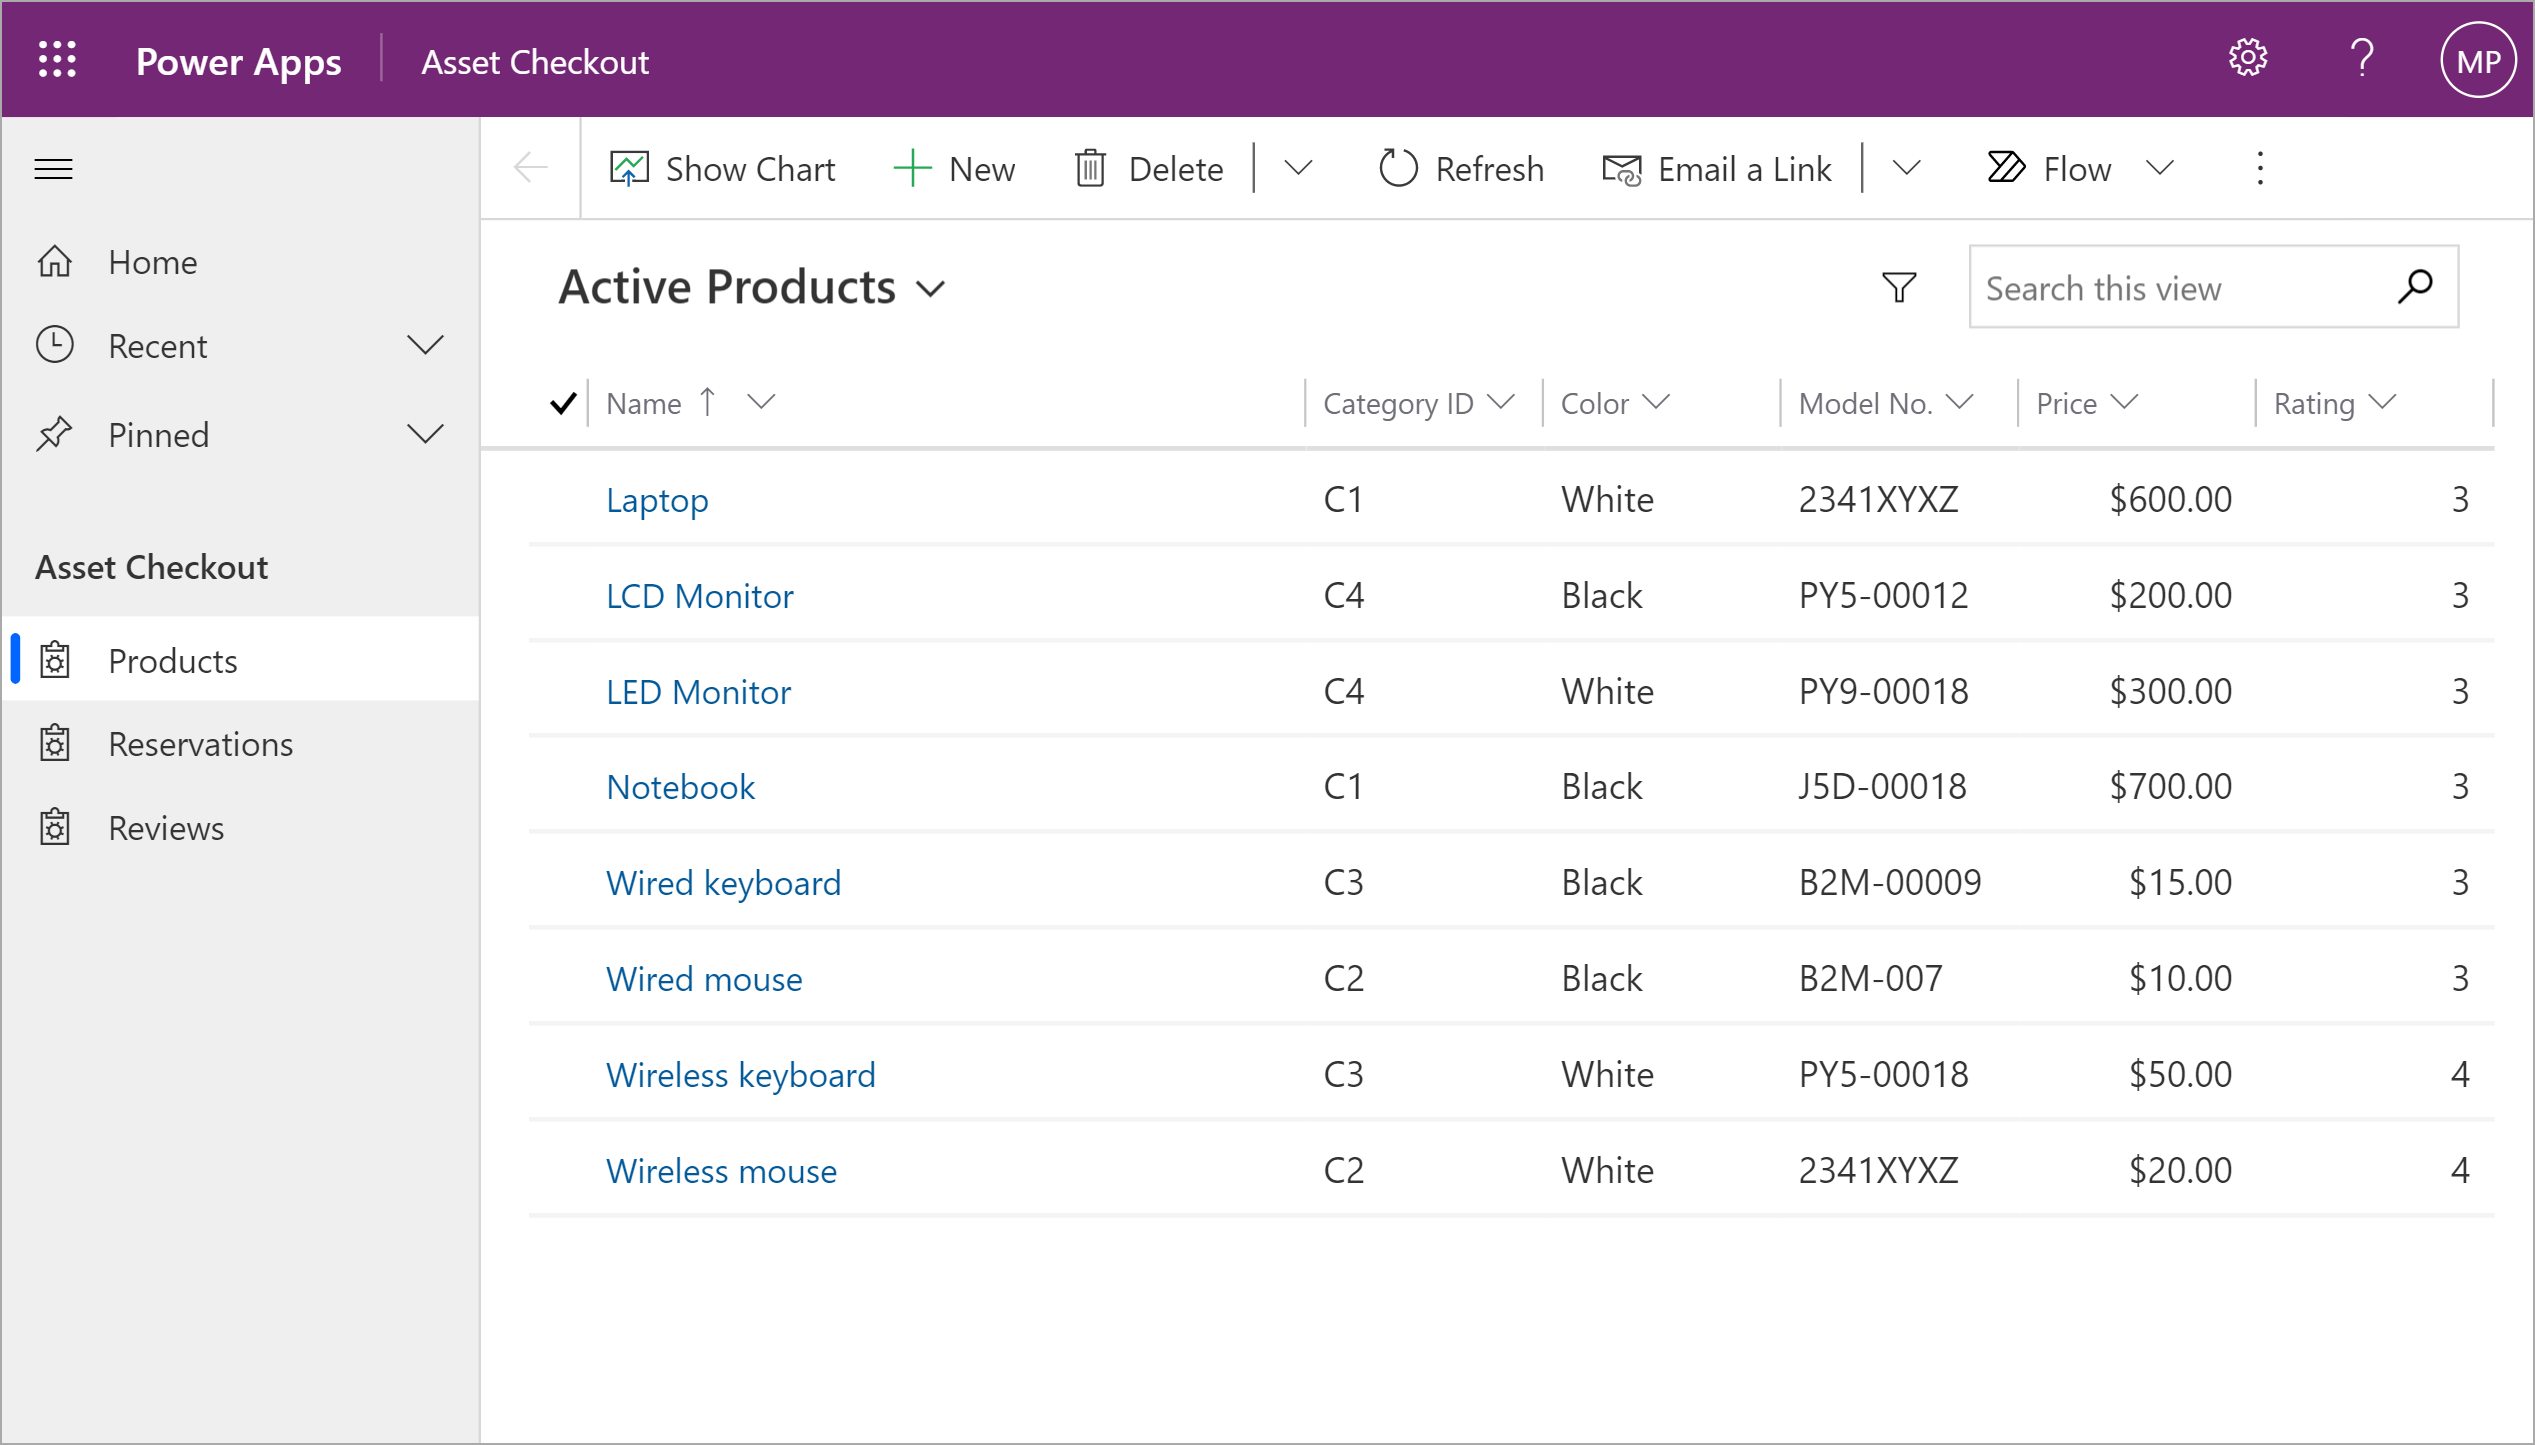Expand the Price column sort options

[x=2128, y=404]
